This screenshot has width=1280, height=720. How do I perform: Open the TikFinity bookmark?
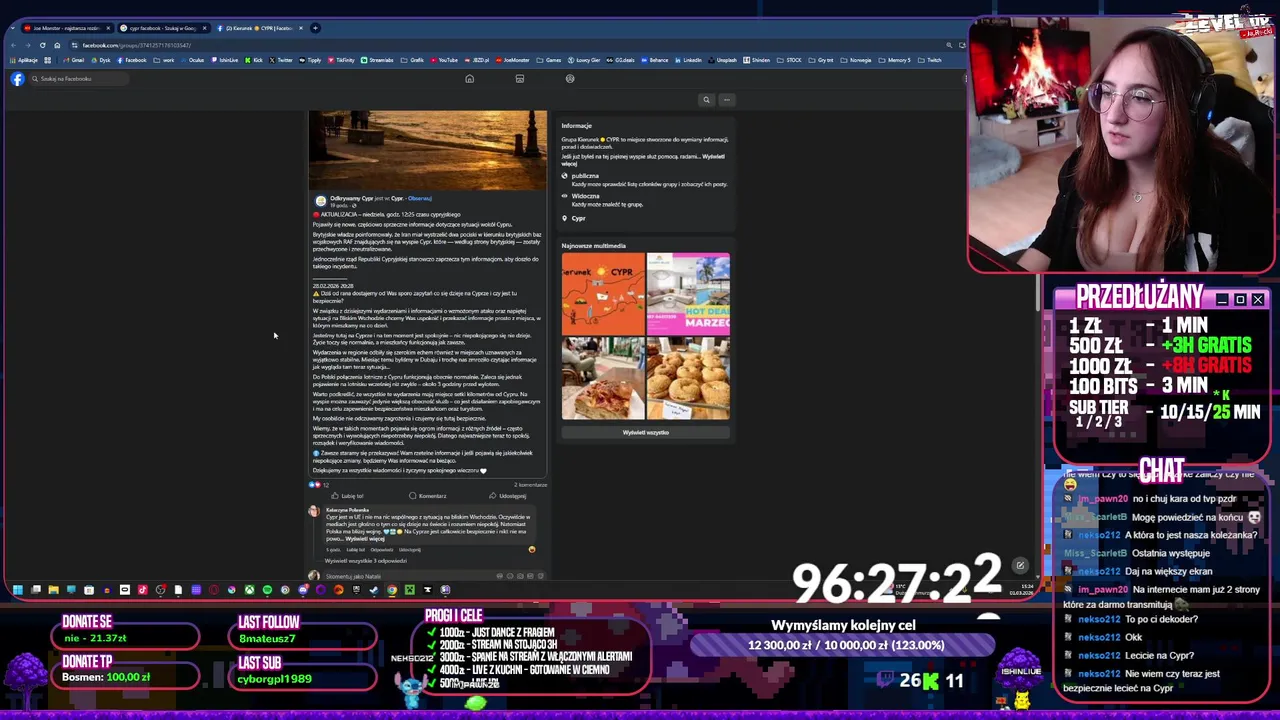(341, 60)
